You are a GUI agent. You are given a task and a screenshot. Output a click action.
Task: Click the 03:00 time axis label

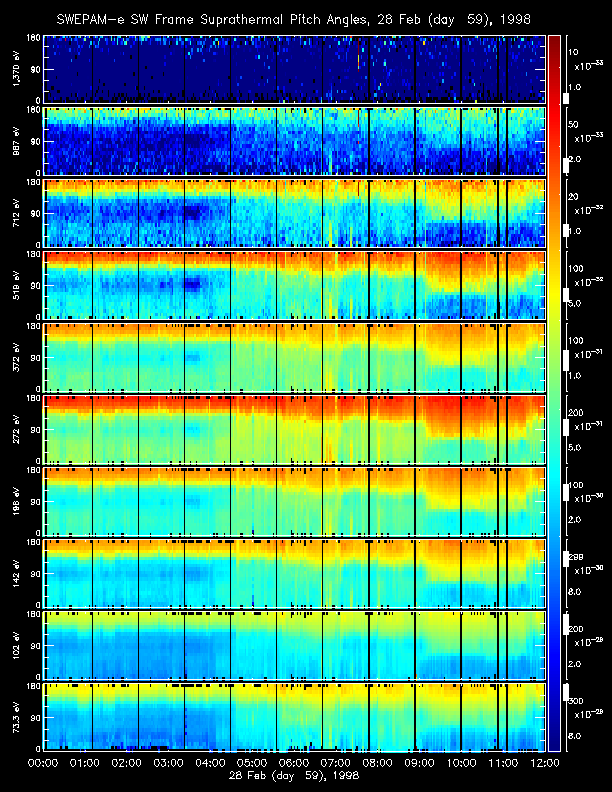click(169, 763)
